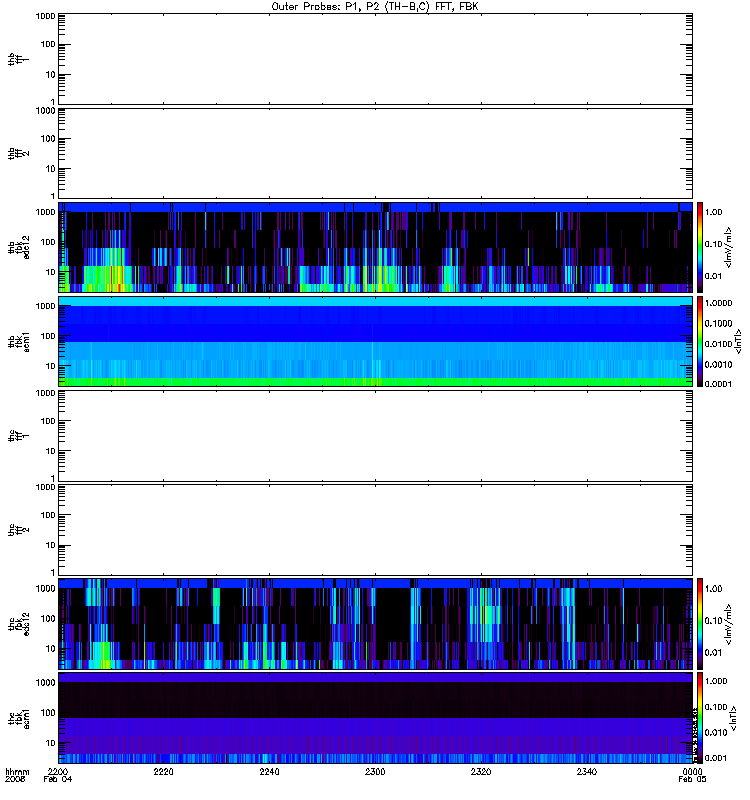Click the '0.1000' color bar value
Image resolution: width=750 pixels, height=800 pixels.
click(718, 323)
